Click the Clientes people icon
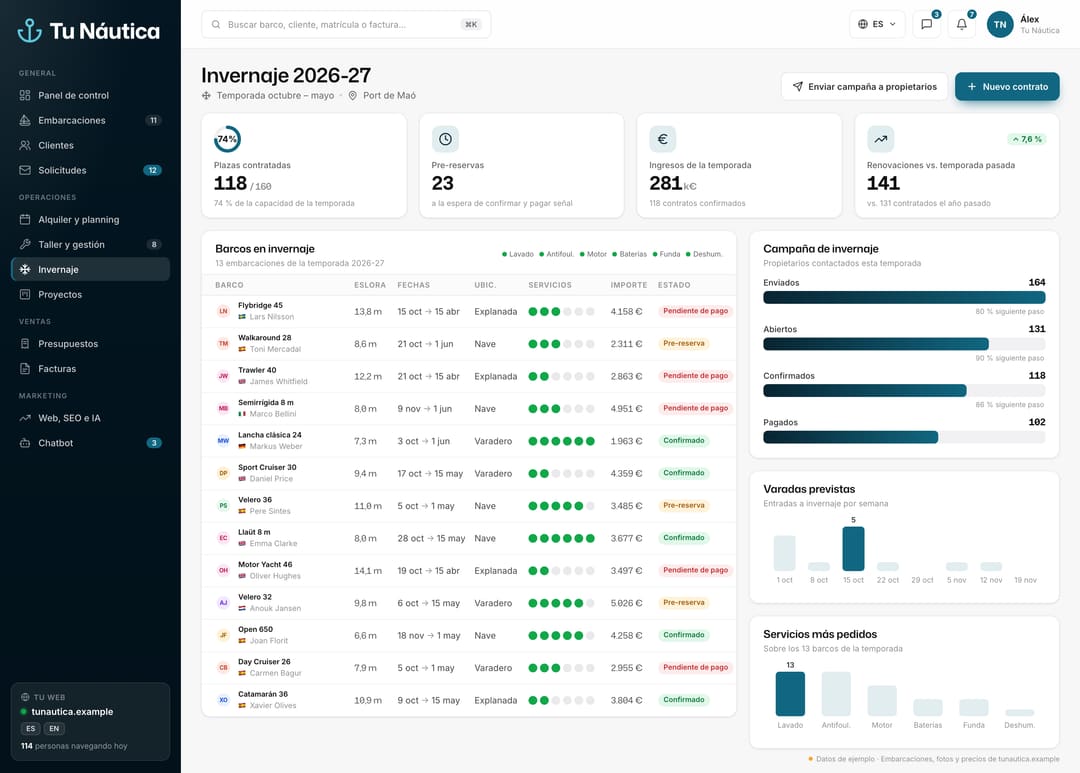1080x773 pixels. tap(25, 145)
